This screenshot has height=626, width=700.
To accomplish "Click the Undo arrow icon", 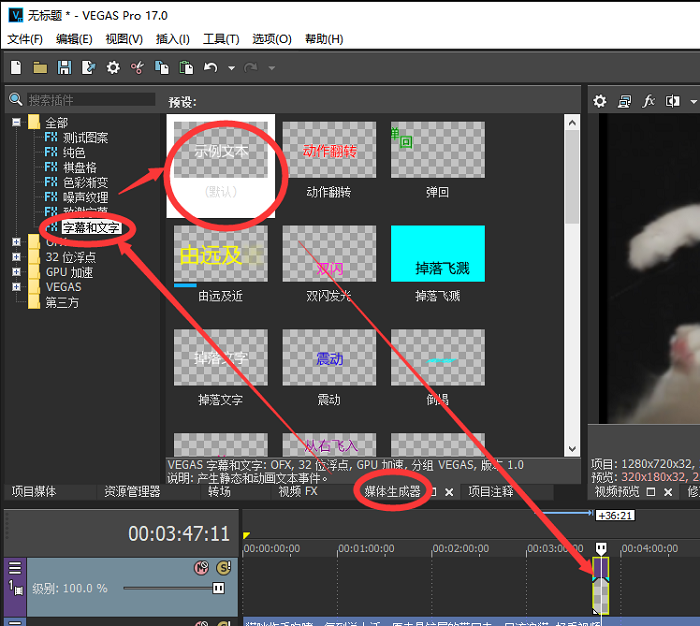I will point(210,67).
